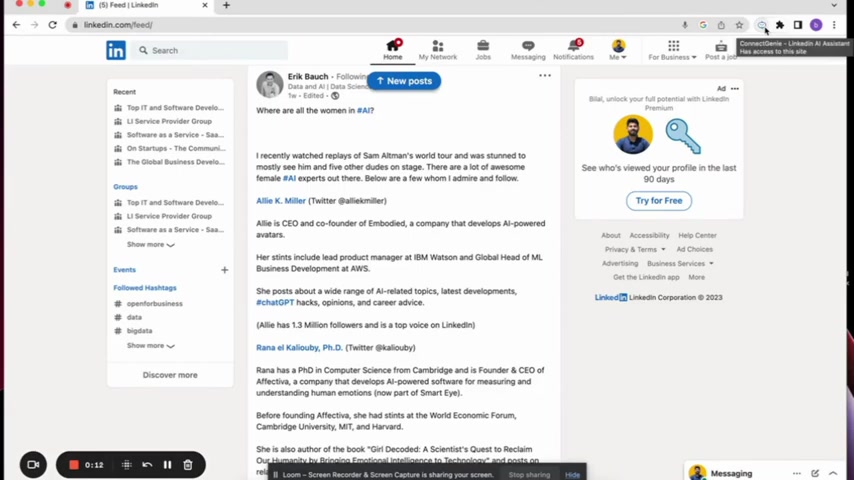The height and width of the screenshot is (480, 854).
Task: Open the Messaging tab in navbar
Action: (528, 50)
